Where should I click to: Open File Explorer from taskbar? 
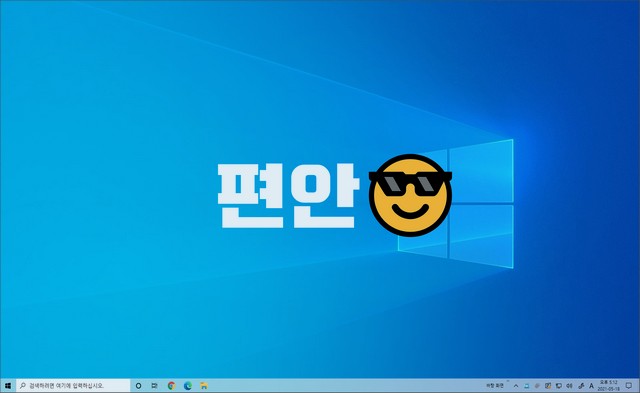tap(204, 386)
